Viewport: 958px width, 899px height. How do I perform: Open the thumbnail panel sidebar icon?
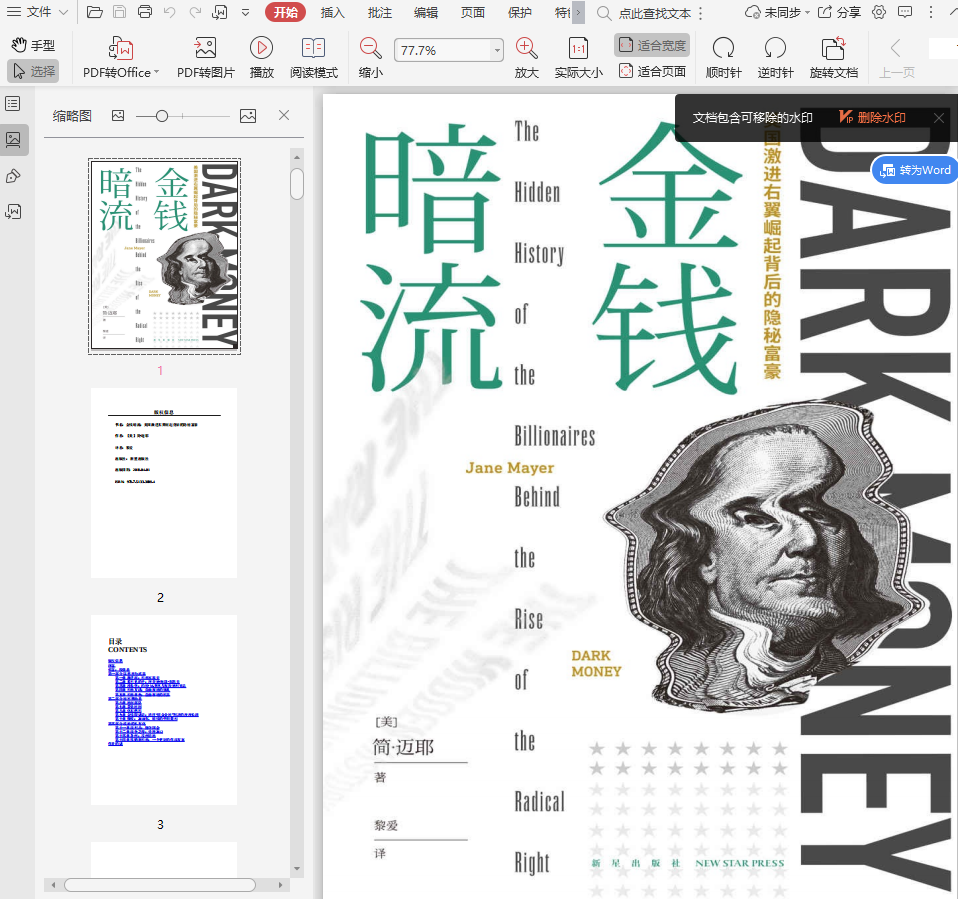tap(14, 140)
